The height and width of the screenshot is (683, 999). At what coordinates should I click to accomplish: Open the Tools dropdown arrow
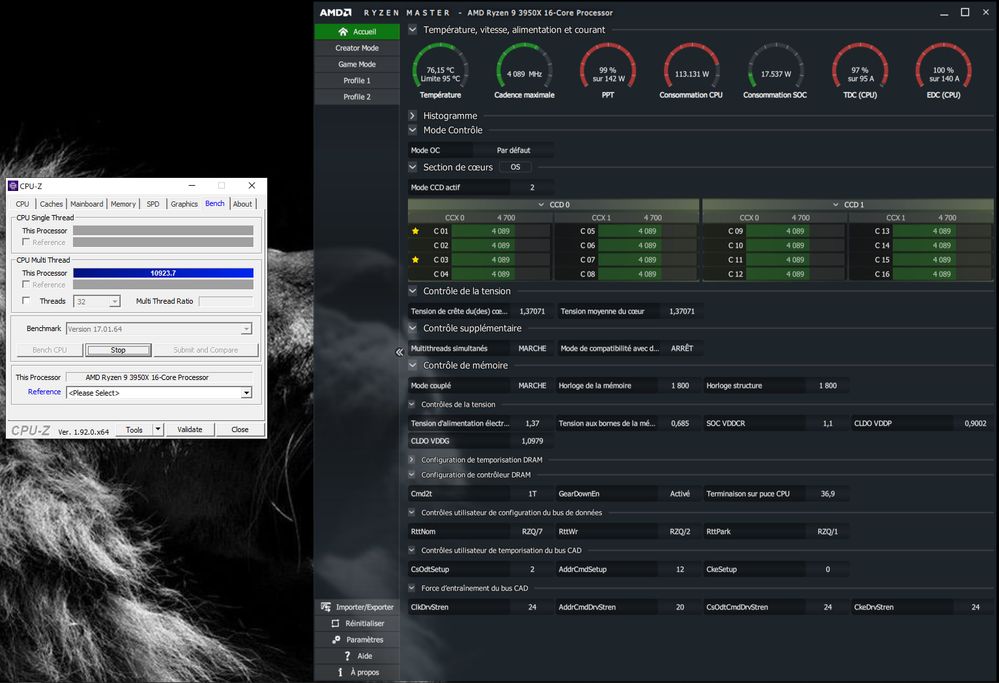click(x=157, y=429)
